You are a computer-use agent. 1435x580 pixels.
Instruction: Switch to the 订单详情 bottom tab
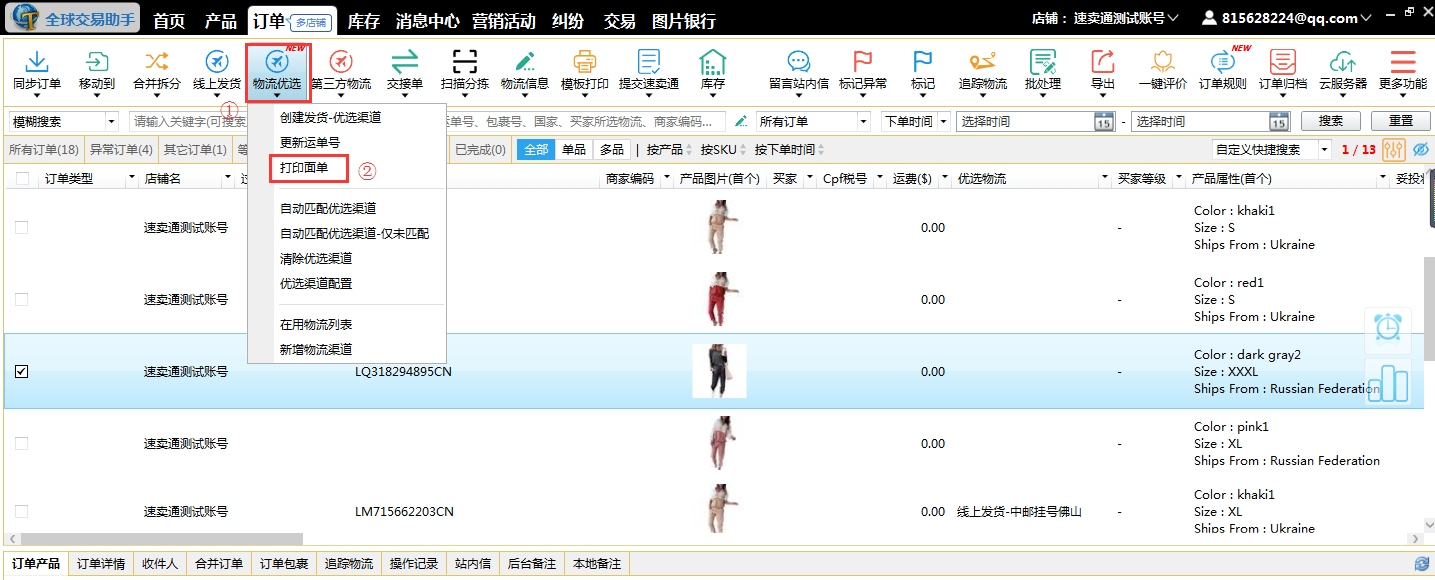pos(101,564)
